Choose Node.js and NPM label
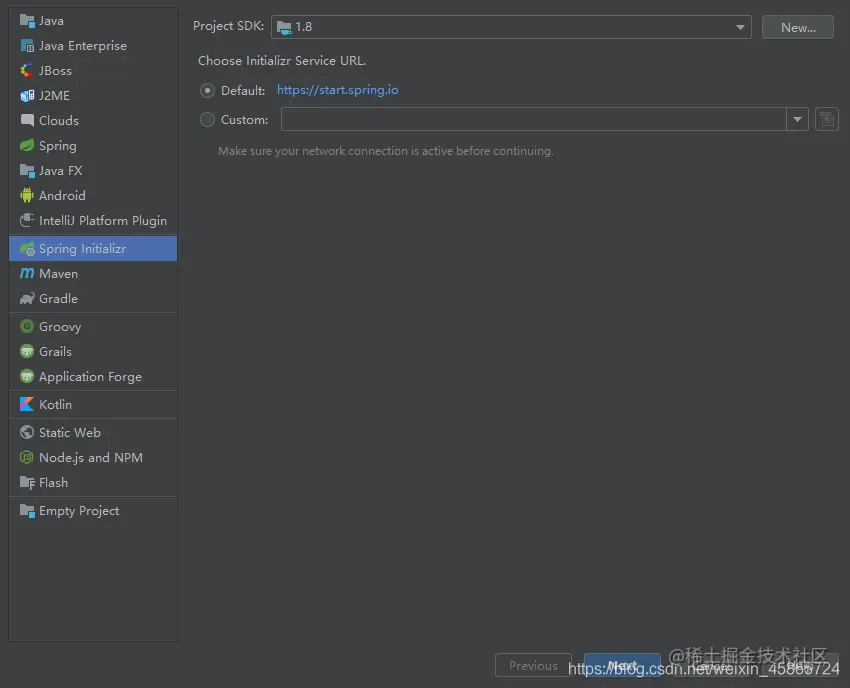Image resolution: width=850 pixels, height=688 pixels. click(91, 458)
